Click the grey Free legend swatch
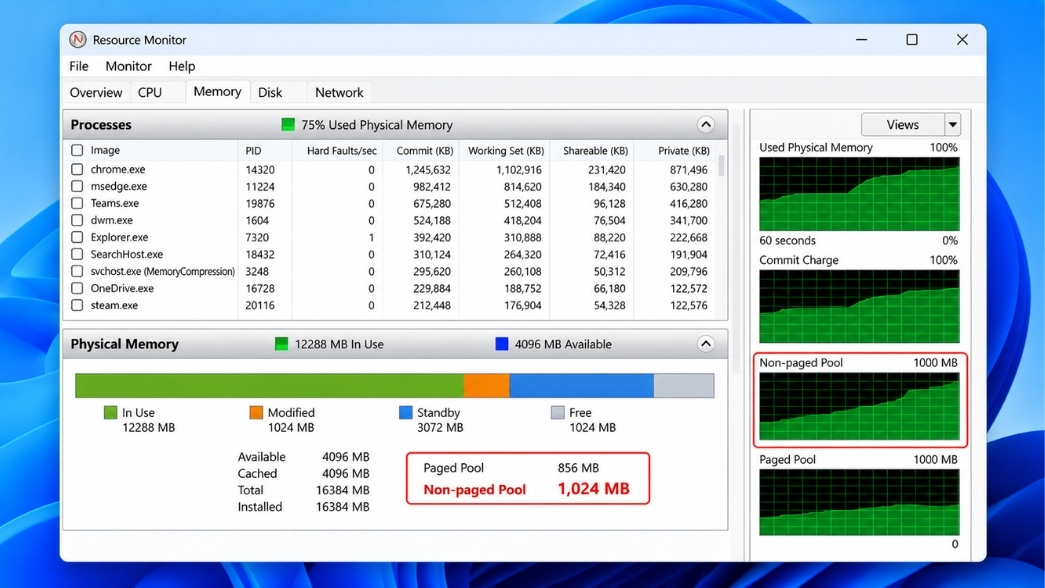 [558, 413]
